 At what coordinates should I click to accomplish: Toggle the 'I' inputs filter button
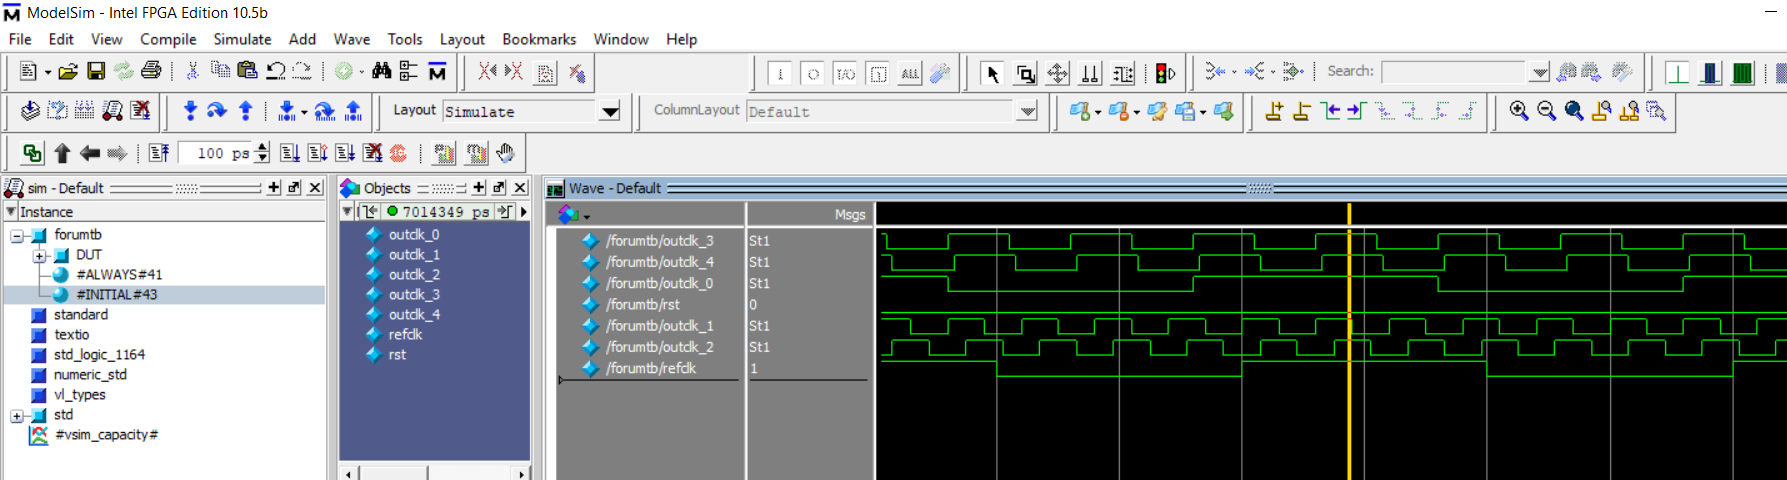coord(780,73)
